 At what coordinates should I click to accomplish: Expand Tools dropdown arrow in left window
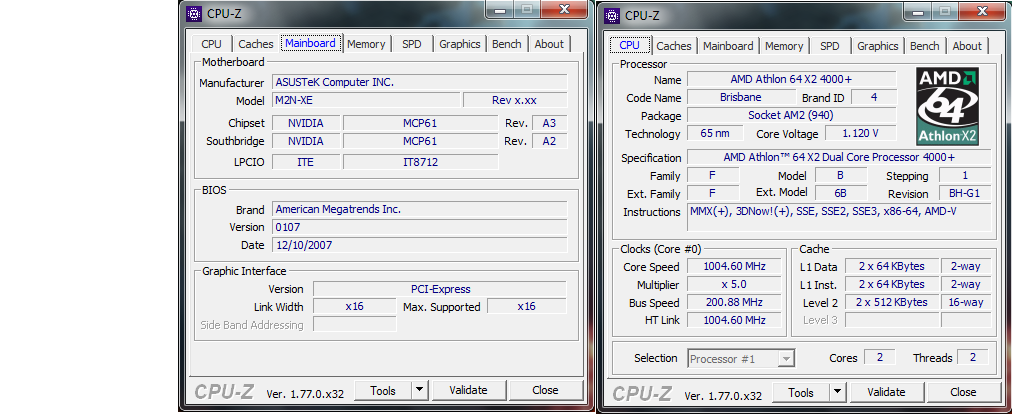coord(420,391)
